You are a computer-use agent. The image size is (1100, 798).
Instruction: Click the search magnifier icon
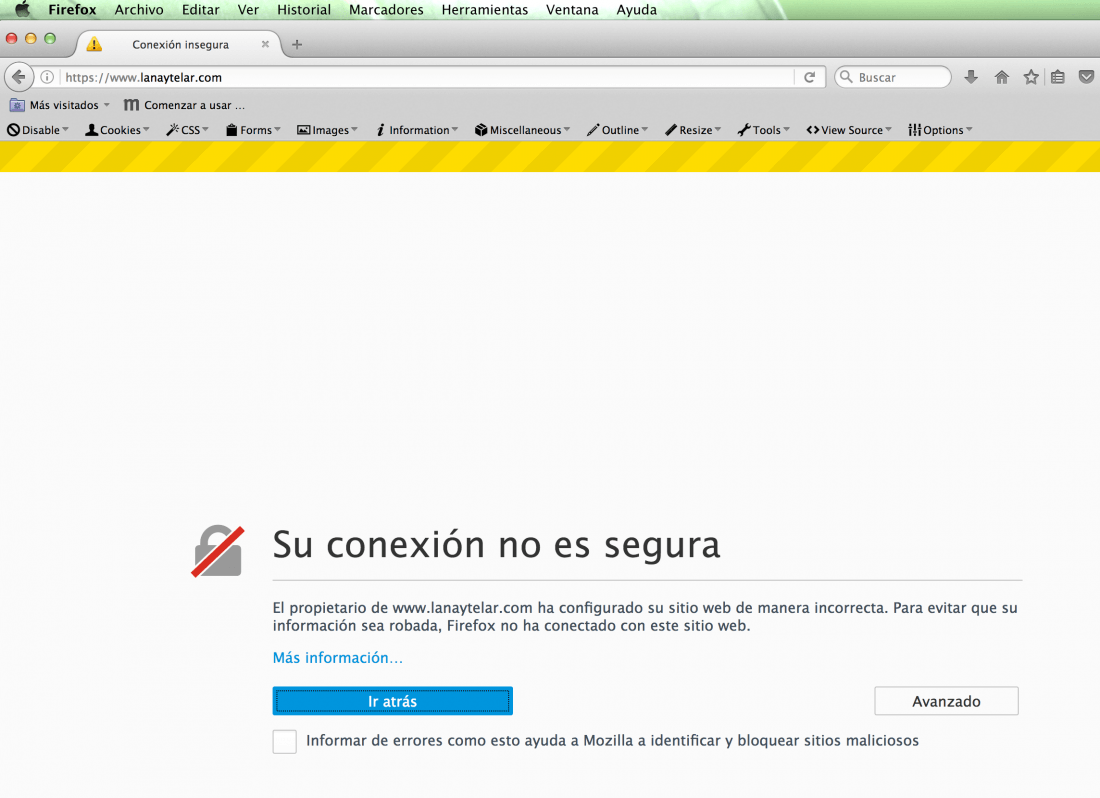[x=847, y=77]
